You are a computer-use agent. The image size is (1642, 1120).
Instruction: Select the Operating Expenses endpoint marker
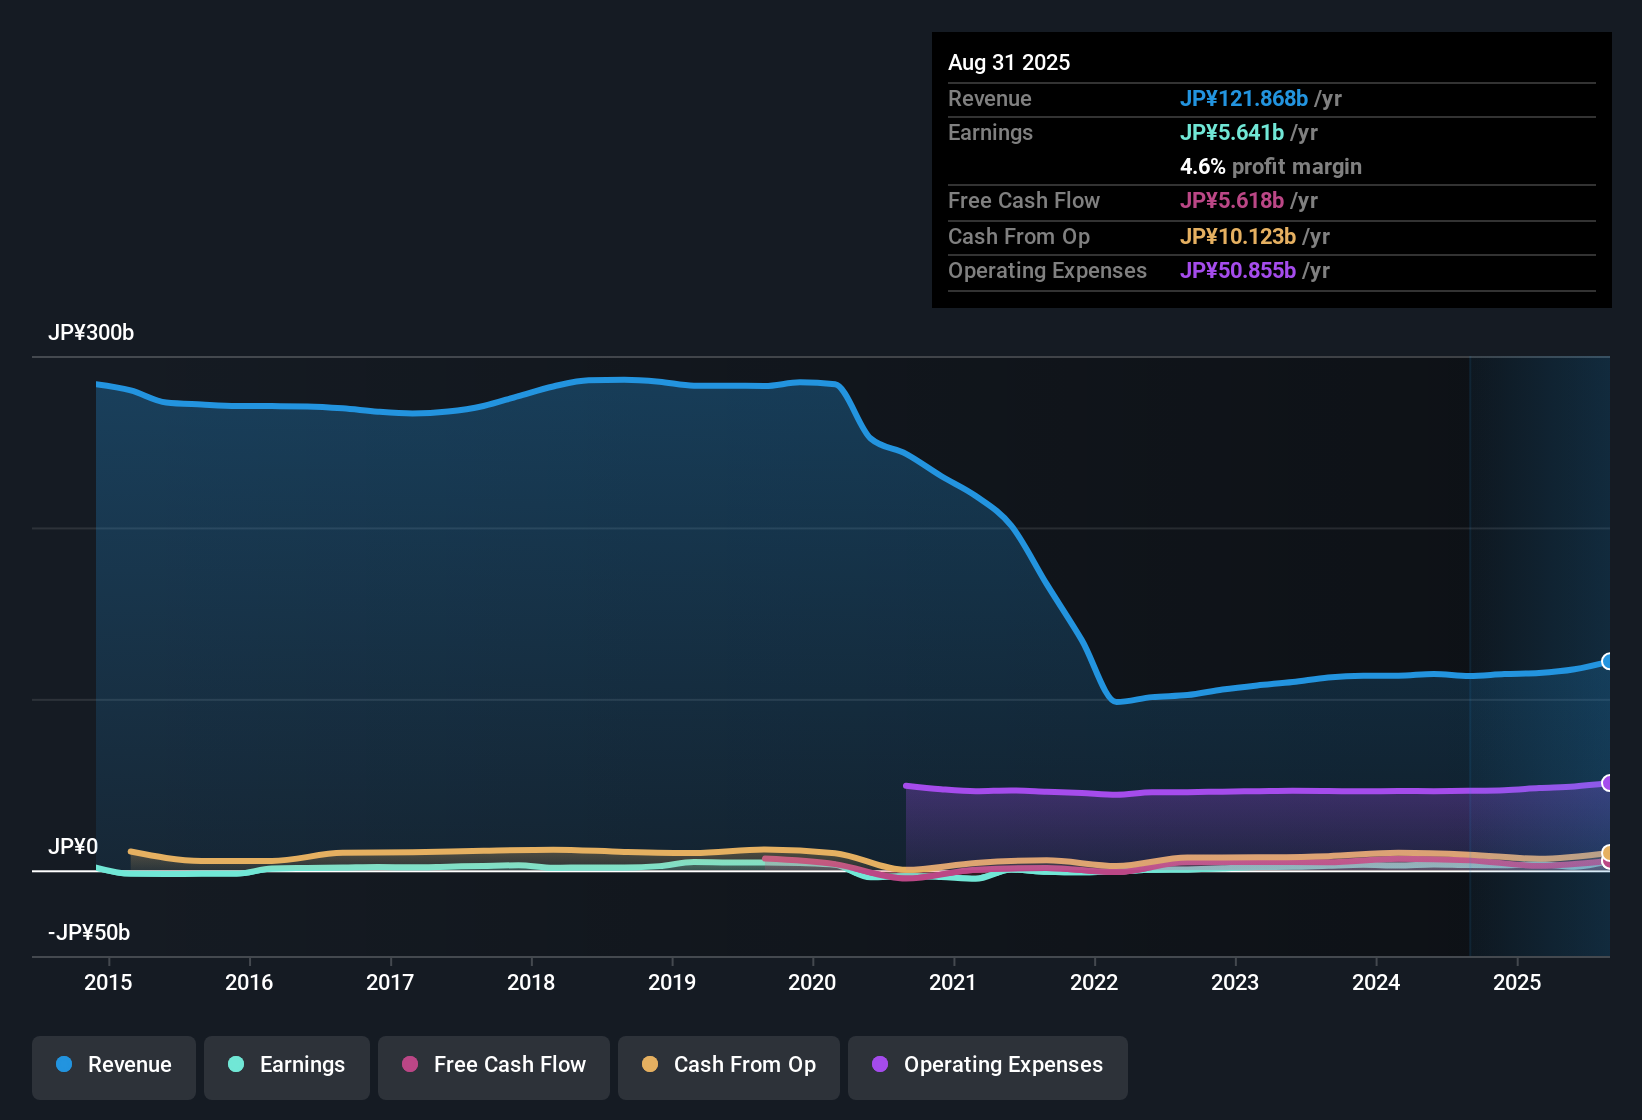(1607, 783)
